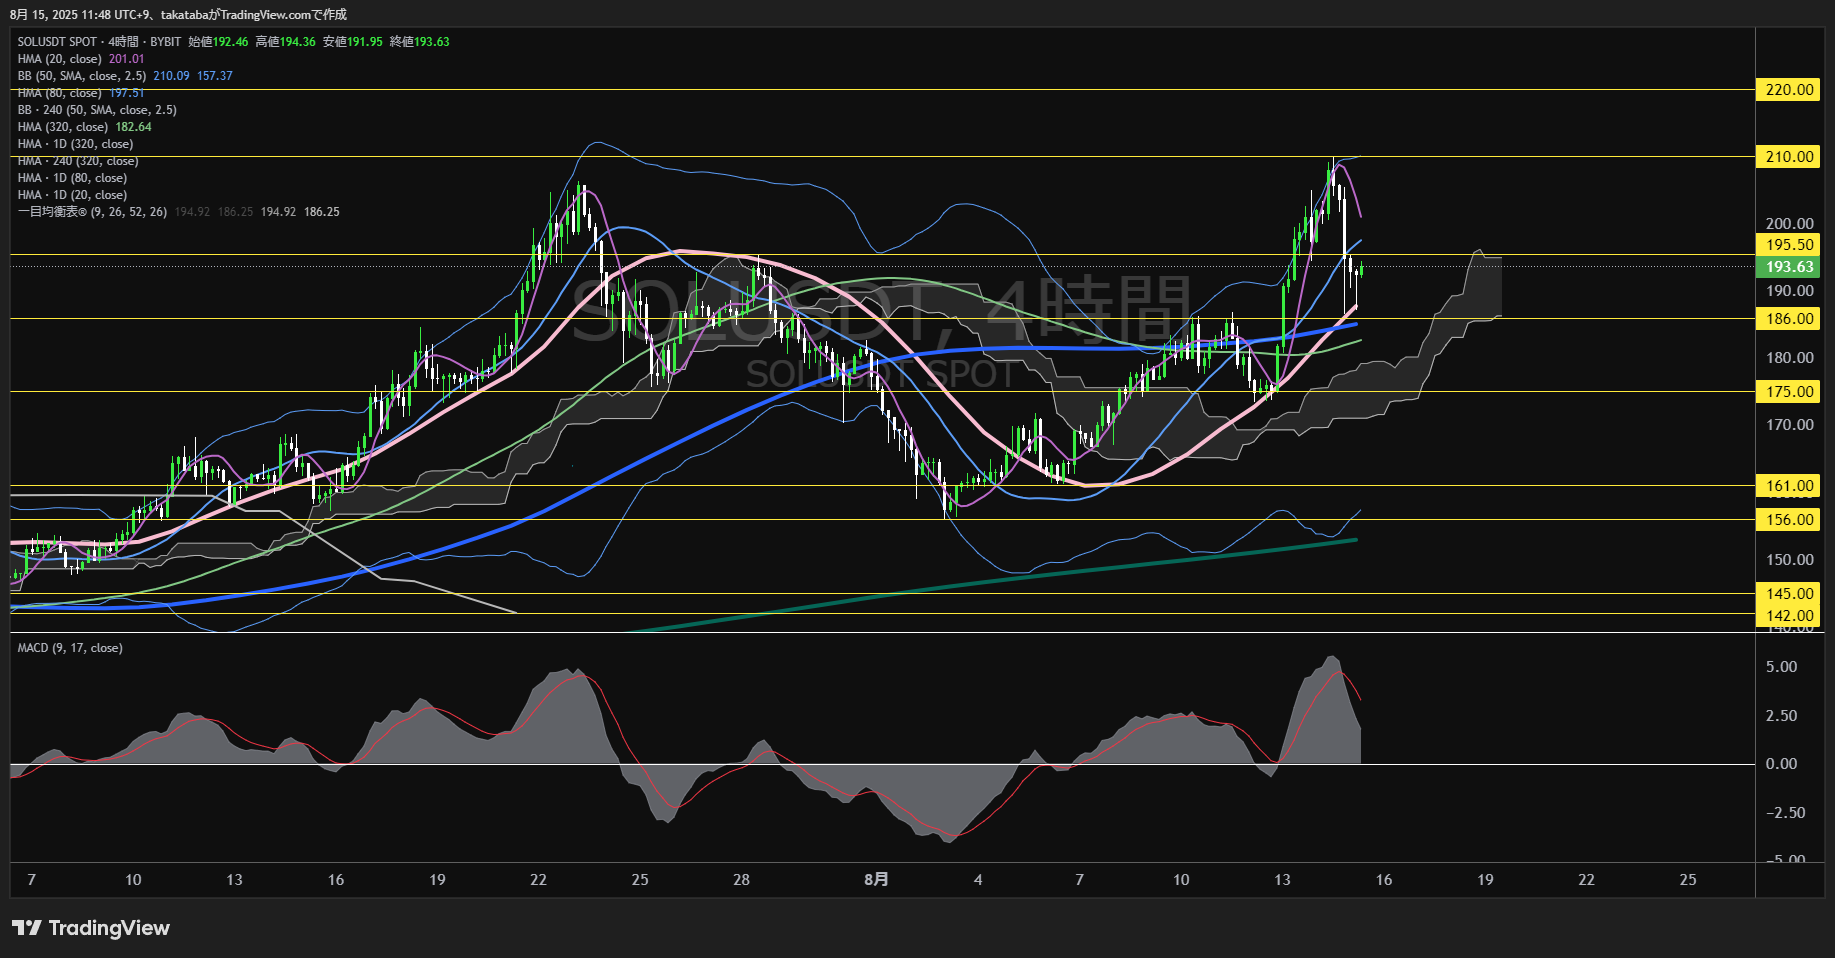
Task: Select BB (50, SMA, close, 2.5) 210.09 legend
Action: coord(125,76)
